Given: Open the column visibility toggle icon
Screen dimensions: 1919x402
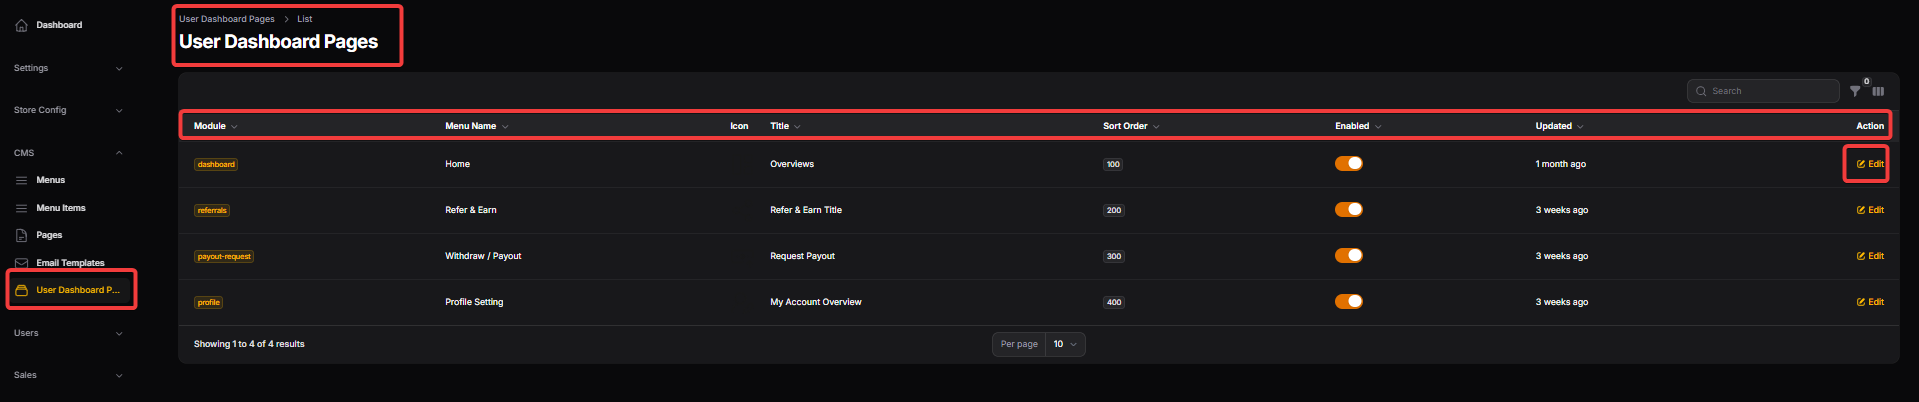Looking at the screenshot, I should [1878, 91].
